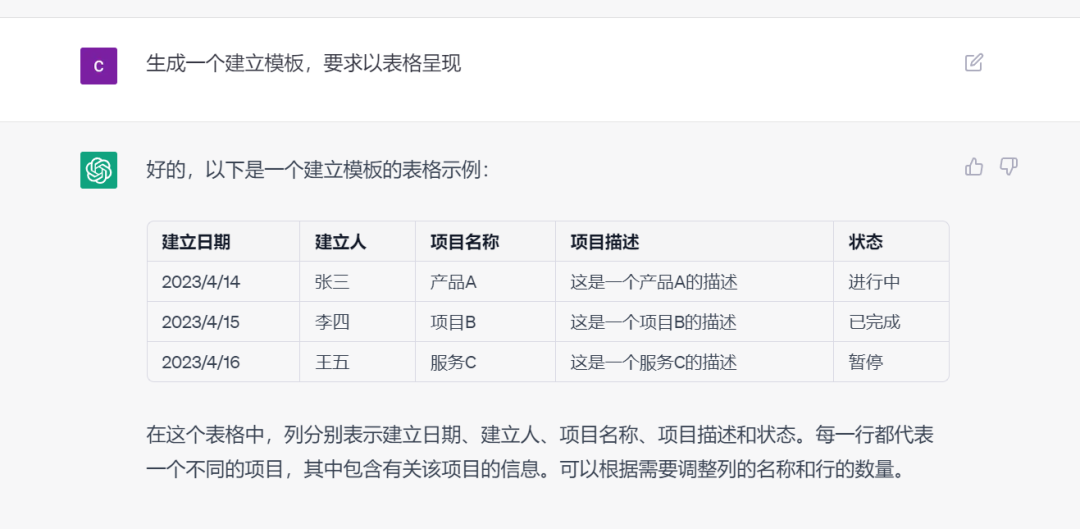Click the 暂停 status cell
1080x529 pixels.
coord(865,362)
